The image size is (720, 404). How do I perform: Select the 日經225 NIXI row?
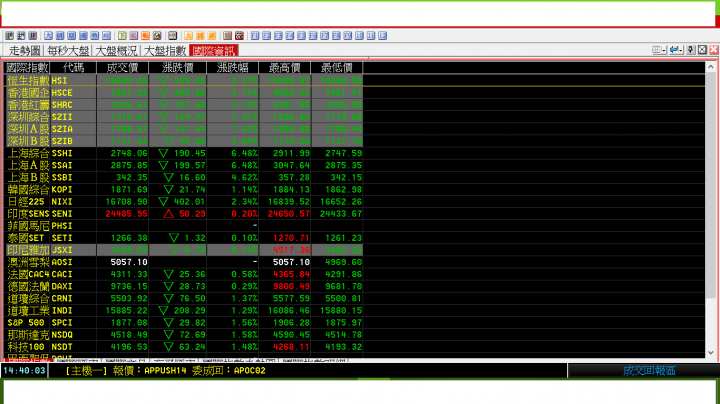[184, 202]
